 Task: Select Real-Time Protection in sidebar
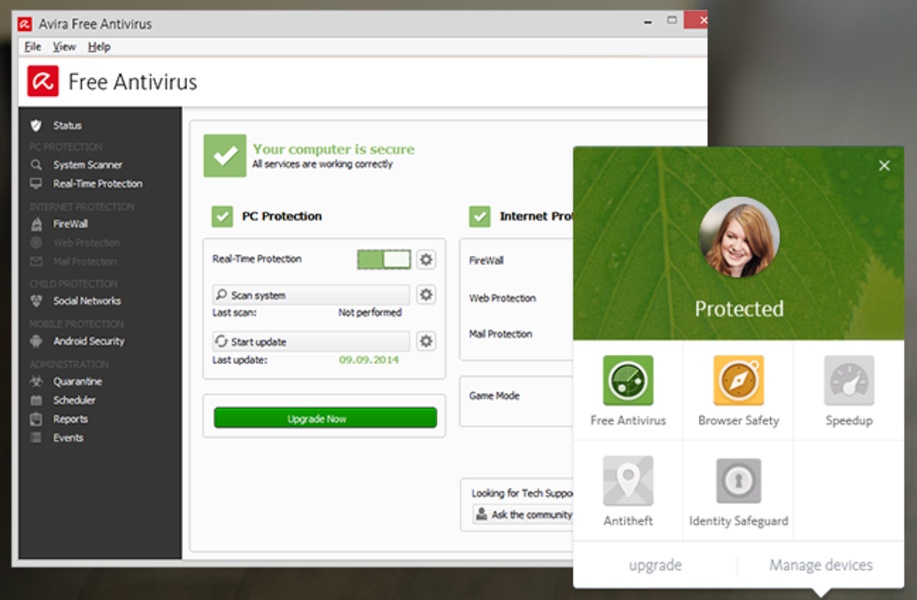coord(98,184)
